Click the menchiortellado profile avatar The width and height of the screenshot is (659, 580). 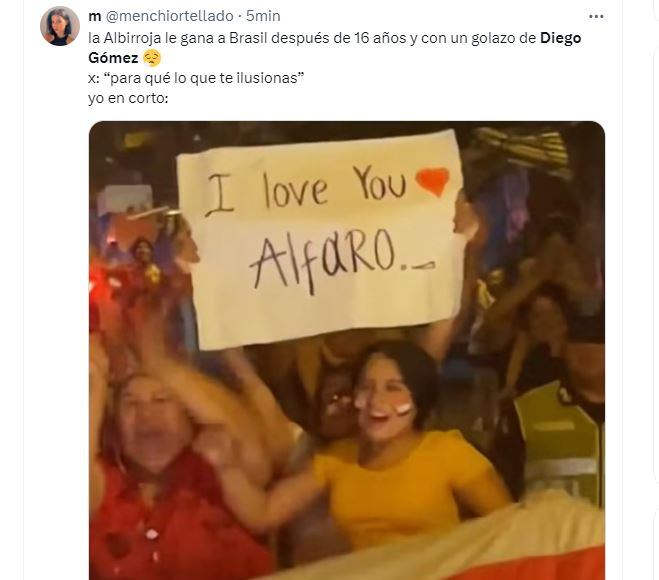(60, 26)
